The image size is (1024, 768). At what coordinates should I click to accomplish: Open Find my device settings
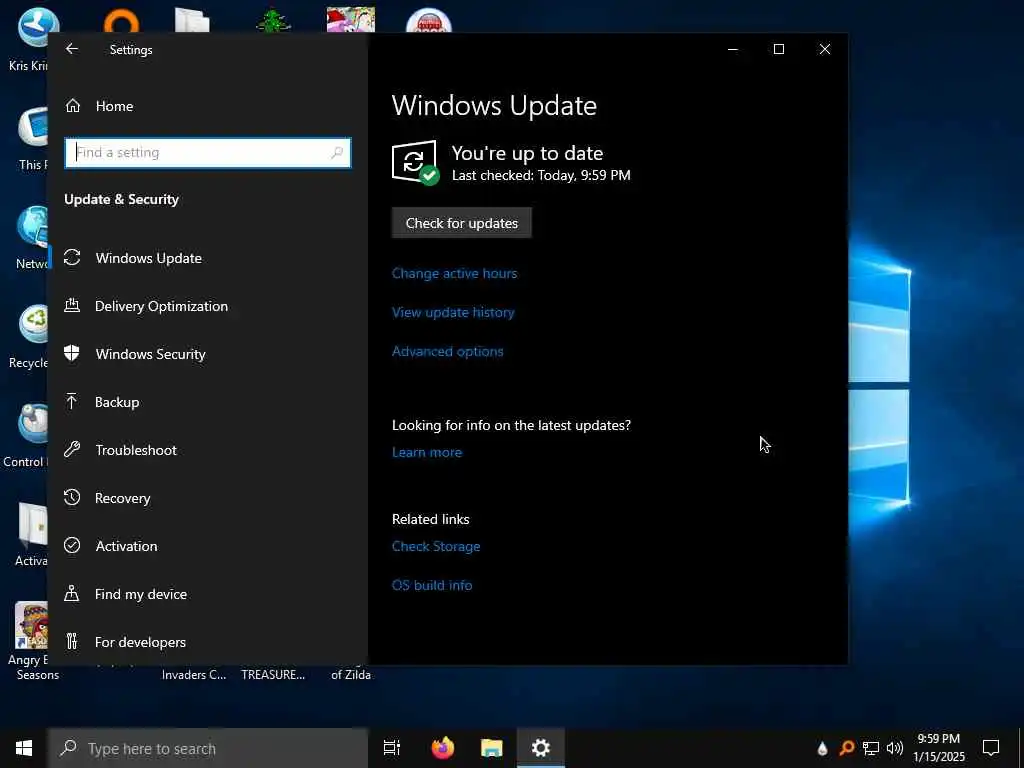pos(208,594)
